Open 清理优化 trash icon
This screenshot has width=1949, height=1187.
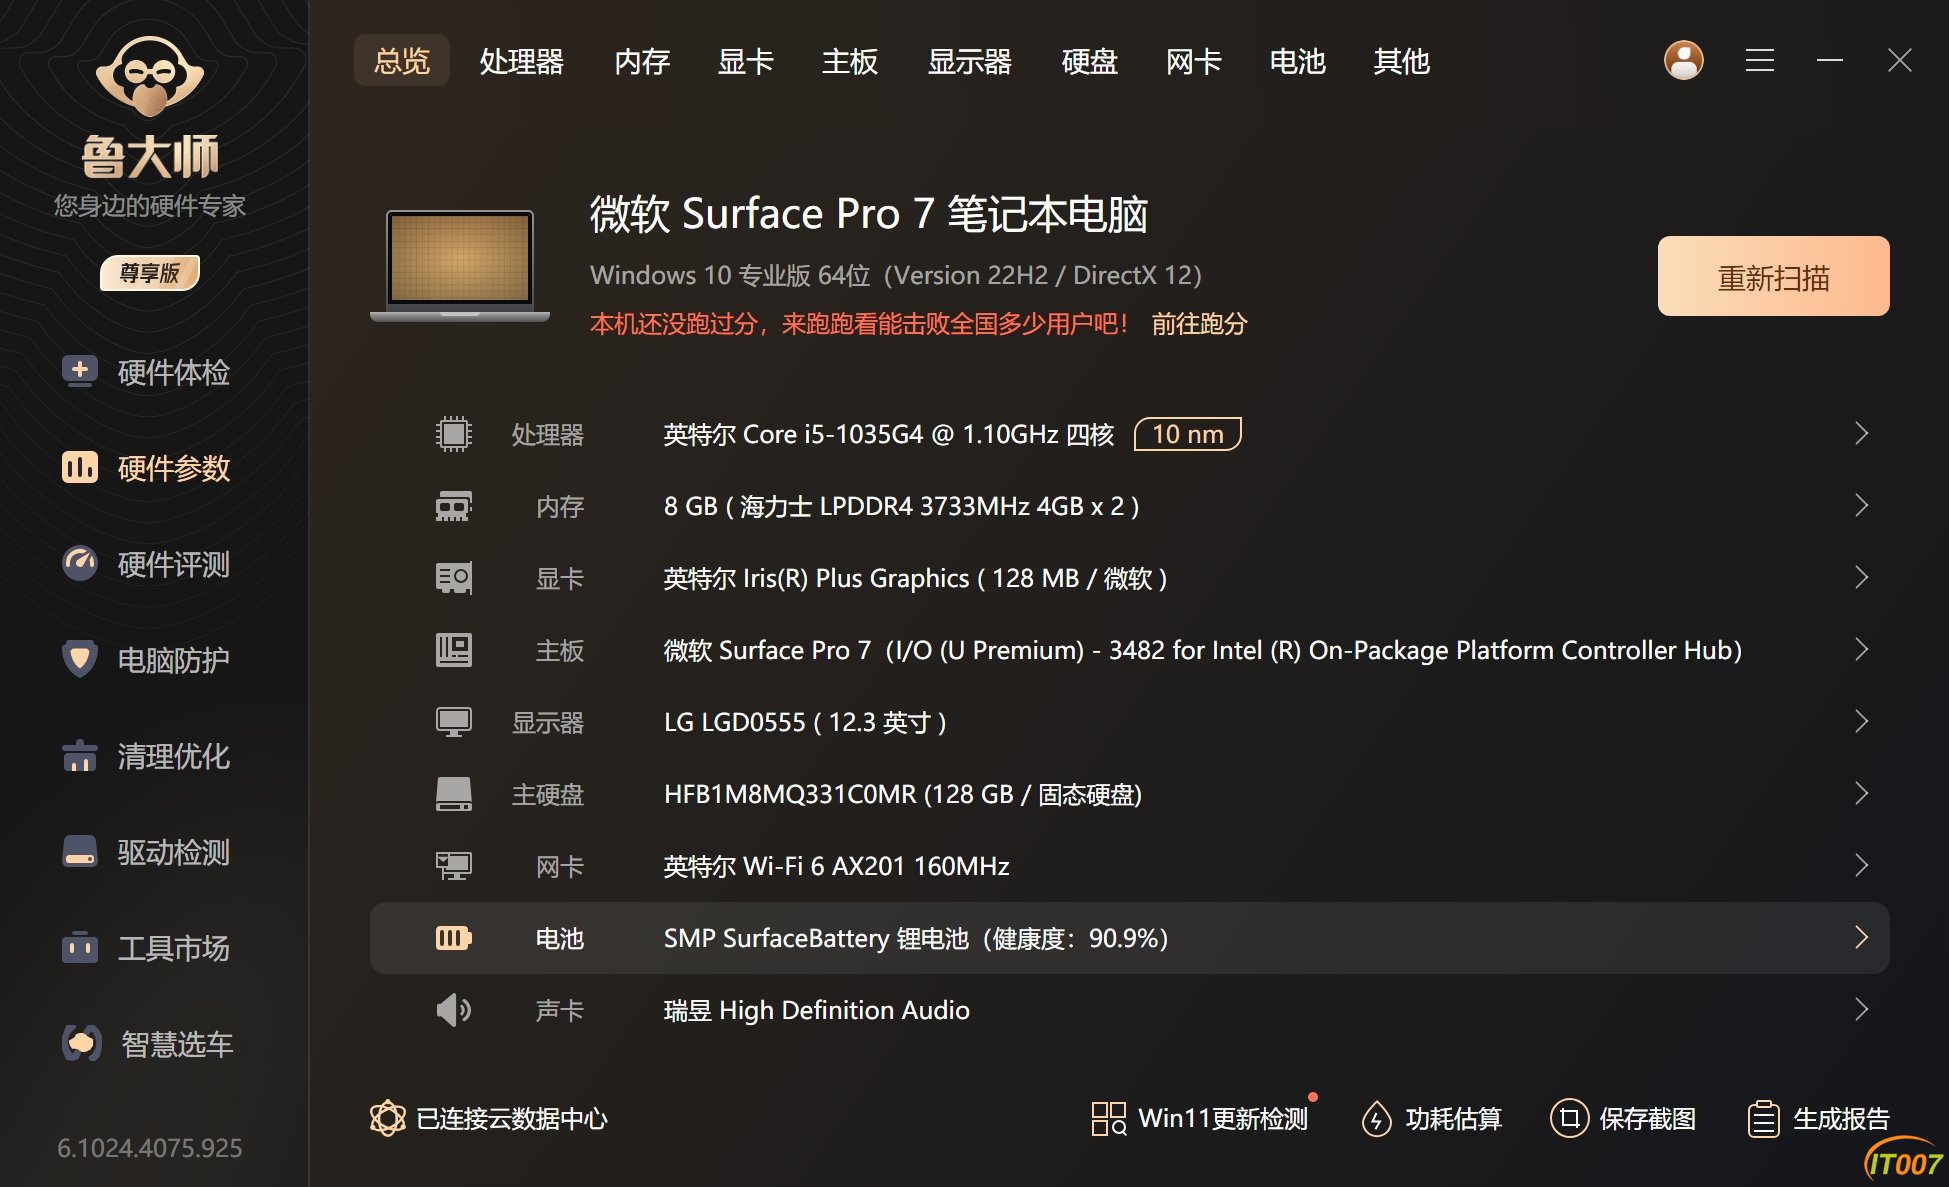[80, 756]
